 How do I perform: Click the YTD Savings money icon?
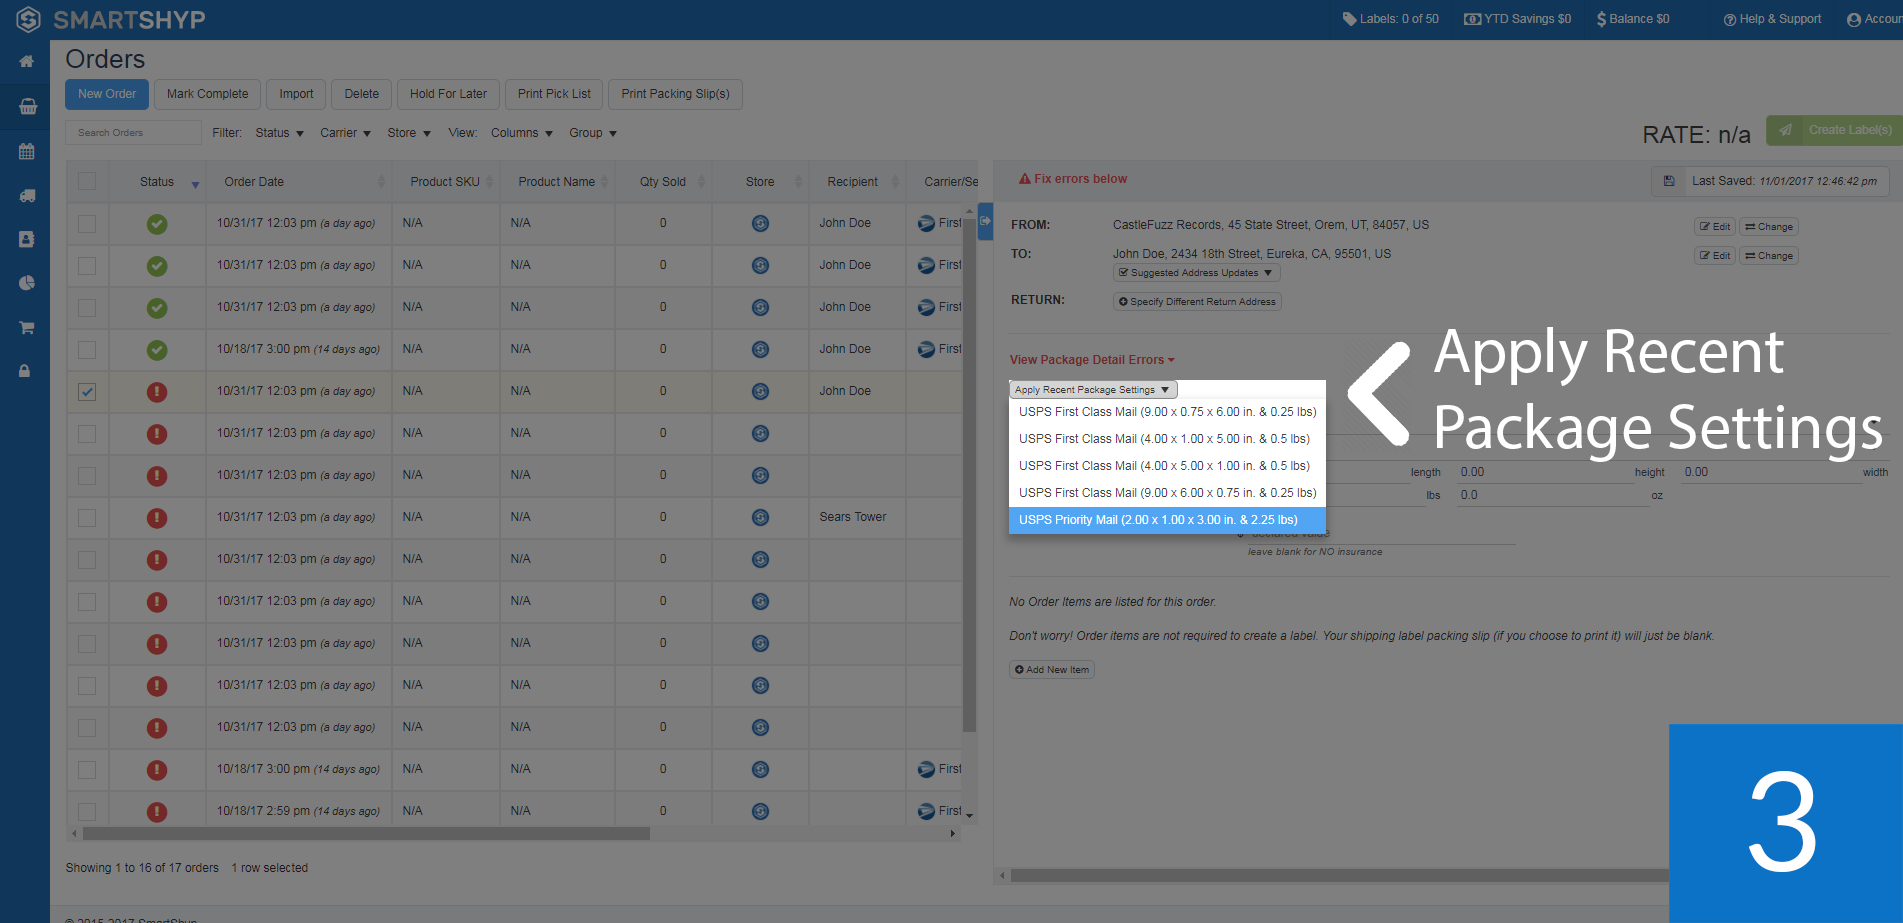point(1472,19)
